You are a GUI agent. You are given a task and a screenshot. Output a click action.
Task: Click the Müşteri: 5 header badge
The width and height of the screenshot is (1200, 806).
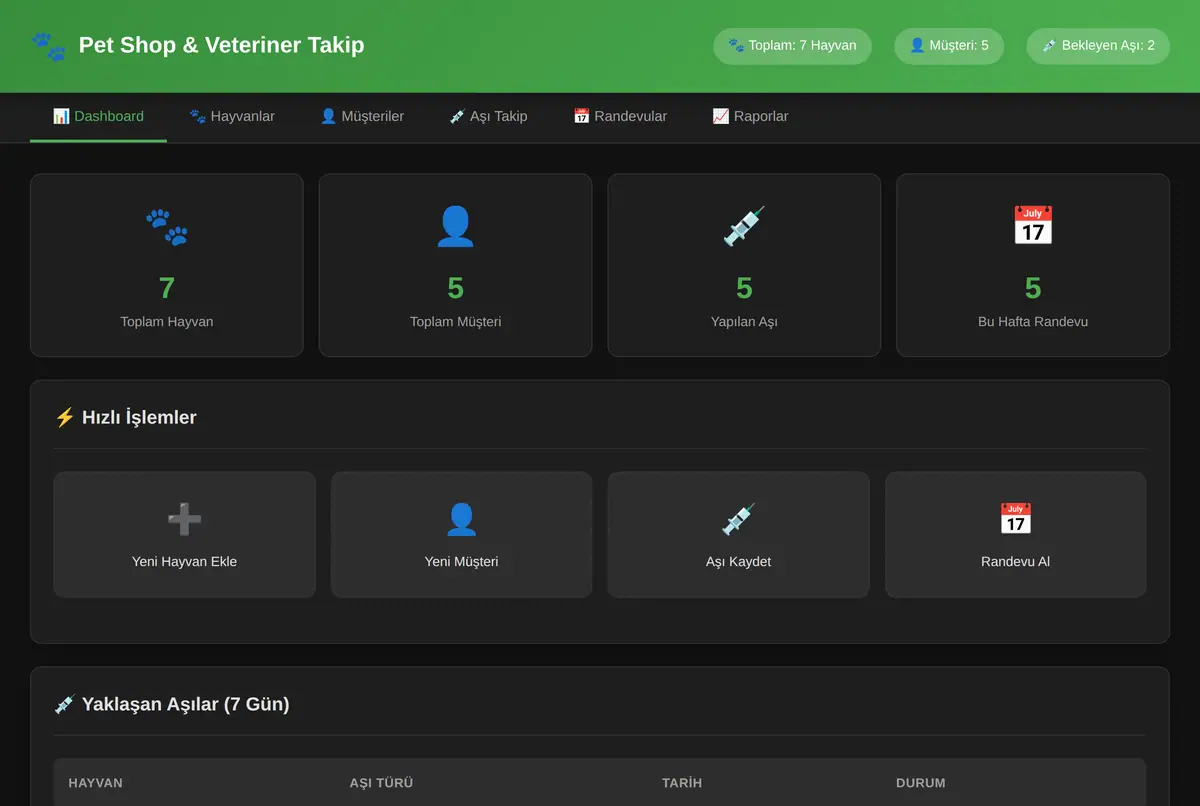point(949,46)
